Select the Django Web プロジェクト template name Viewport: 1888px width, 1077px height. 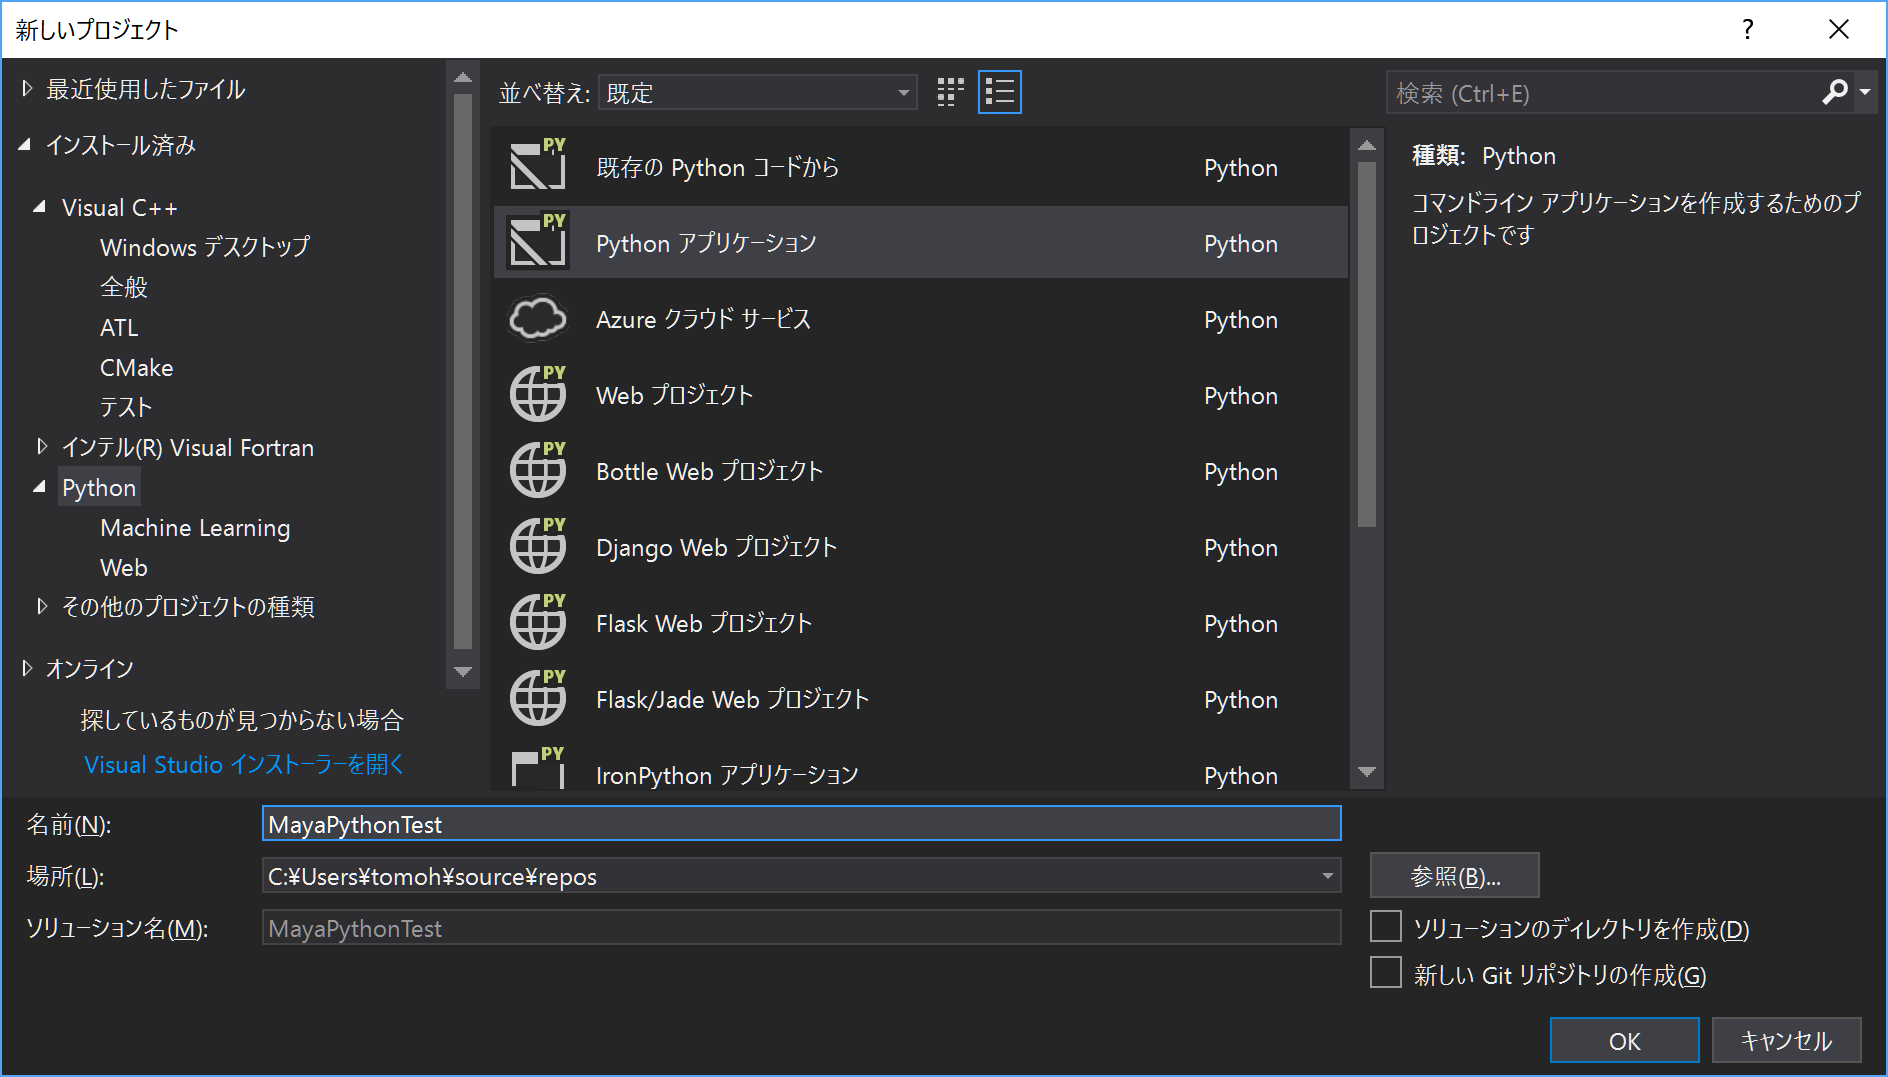click(x=716, y=547)
